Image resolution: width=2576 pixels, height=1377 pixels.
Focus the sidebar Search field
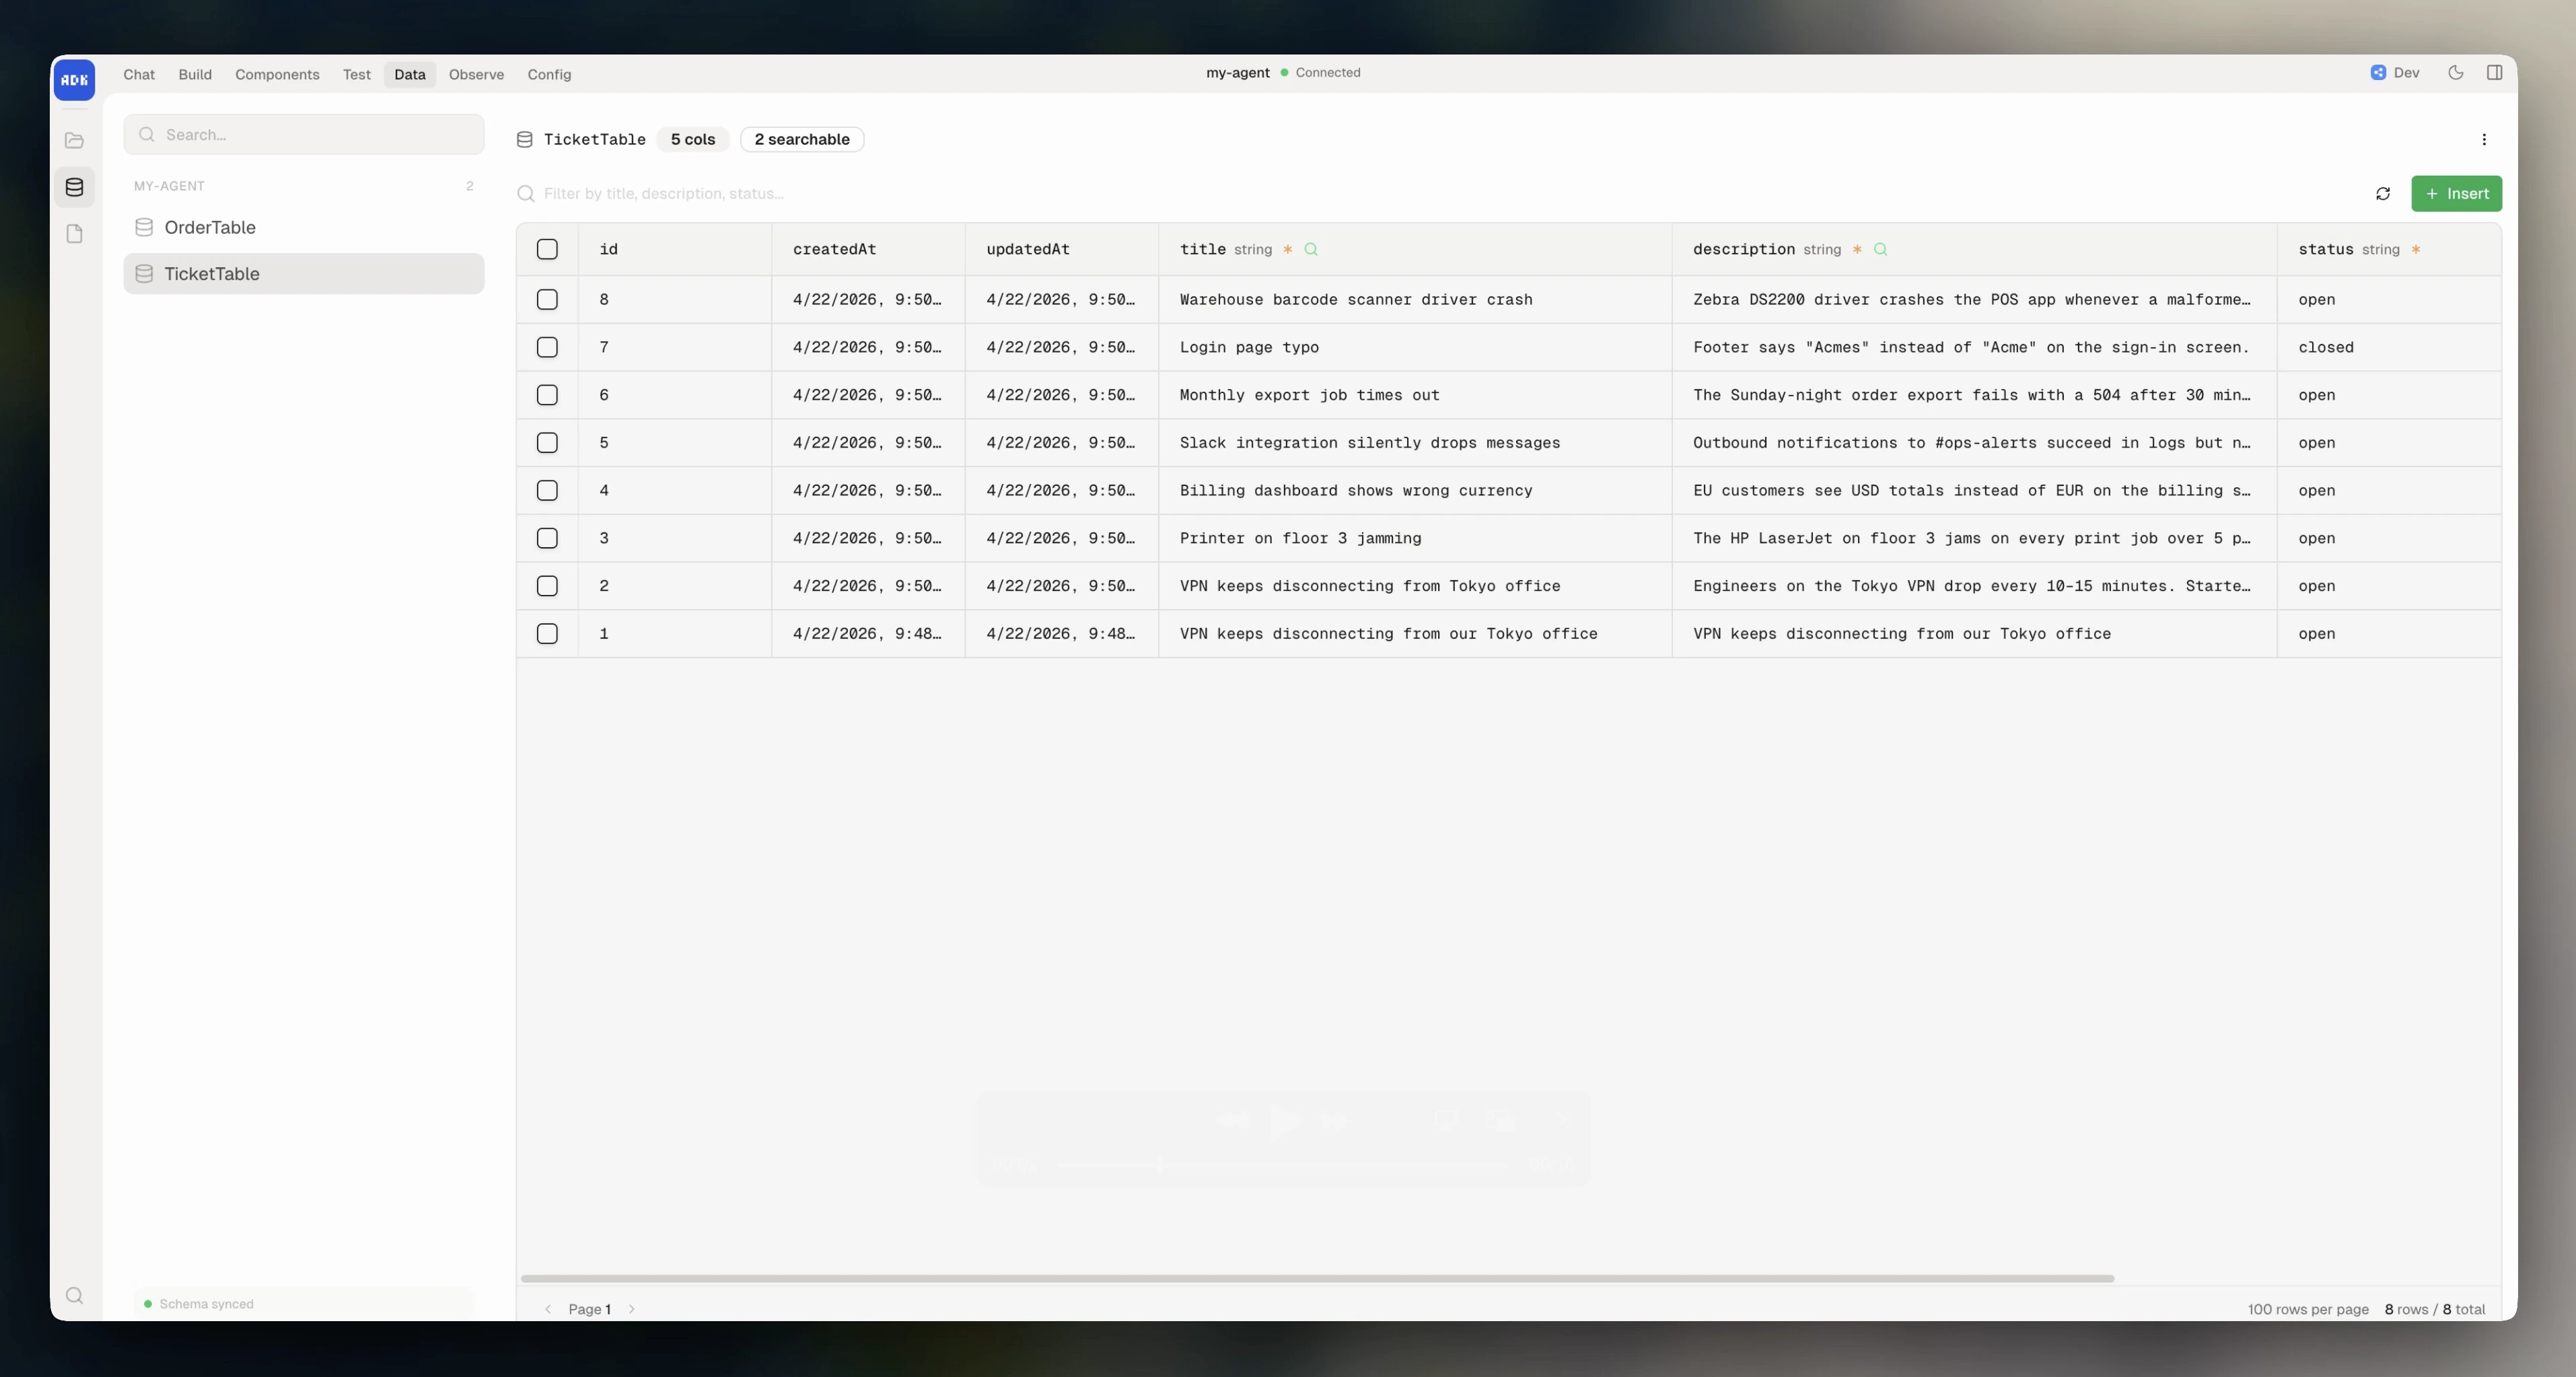tap(304, 134)
